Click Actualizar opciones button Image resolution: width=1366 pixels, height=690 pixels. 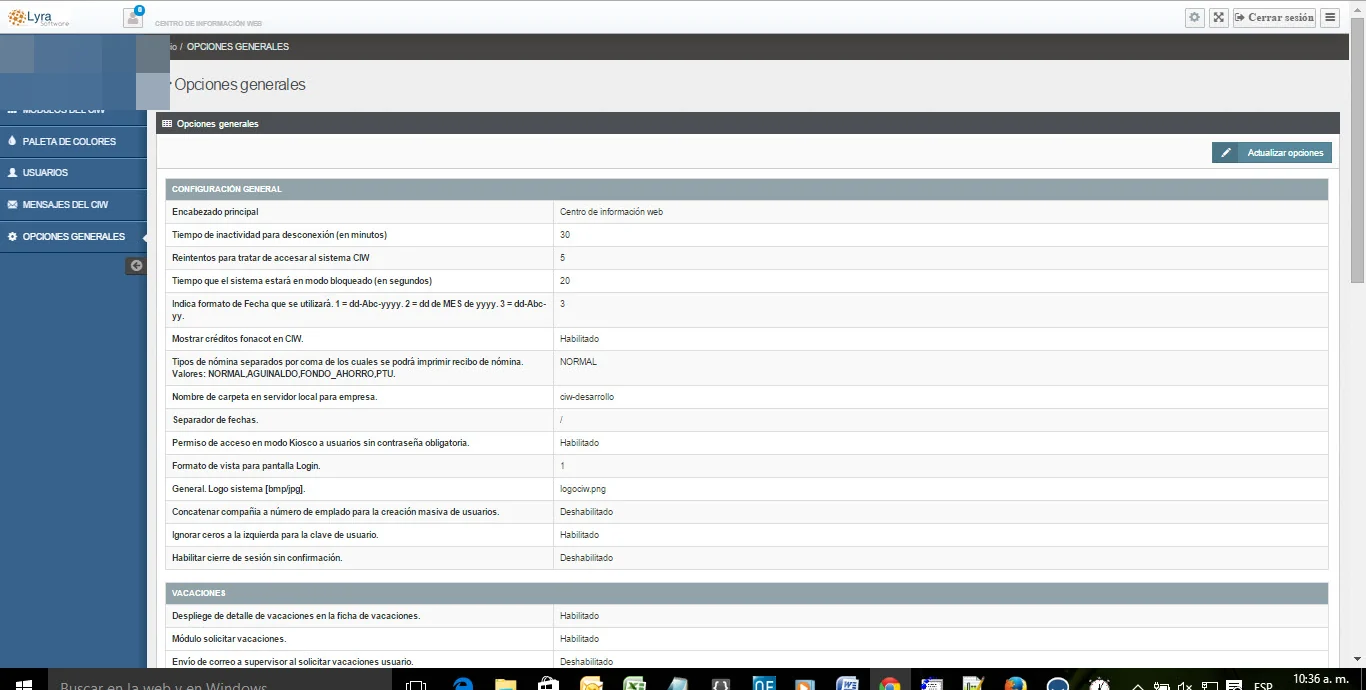[x=1272, y=153]
